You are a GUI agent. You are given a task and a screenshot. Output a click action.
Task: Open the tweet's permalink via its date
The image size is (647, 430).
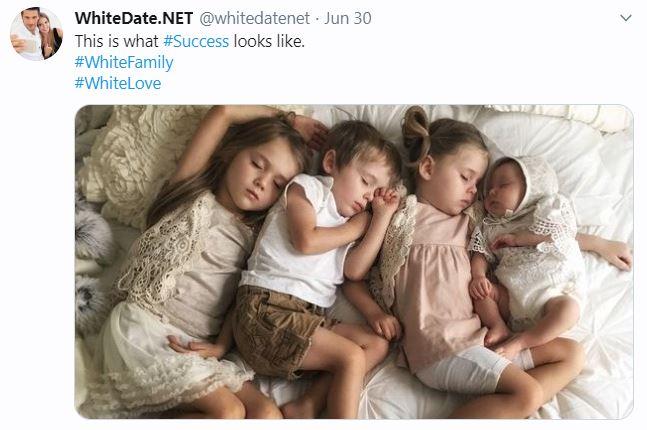click(347, 18)
